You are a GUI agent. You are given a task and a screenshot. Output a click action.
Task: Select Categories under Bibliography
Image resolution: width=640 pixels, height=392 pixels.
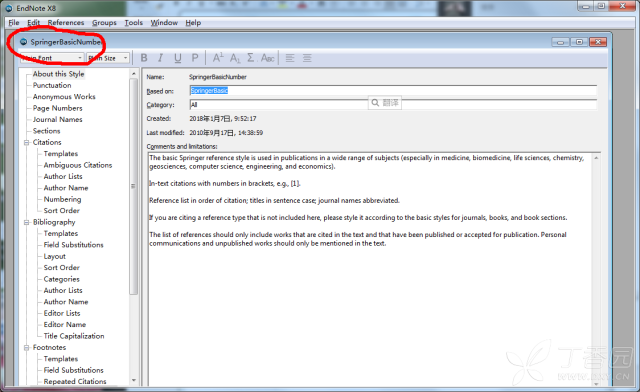[x=62, y=279]
